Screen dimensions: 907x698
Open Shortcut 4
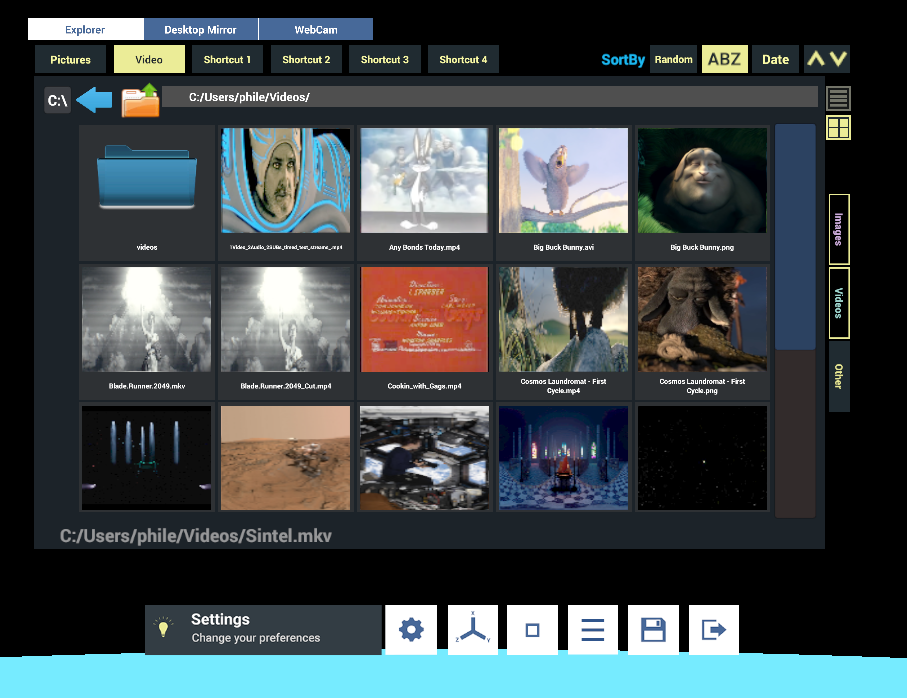463,60
